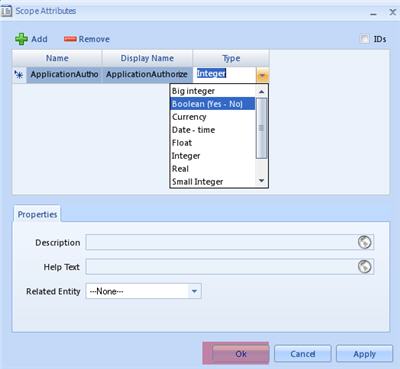
Task: Select Real type option
Action: [x=213, y=169]
